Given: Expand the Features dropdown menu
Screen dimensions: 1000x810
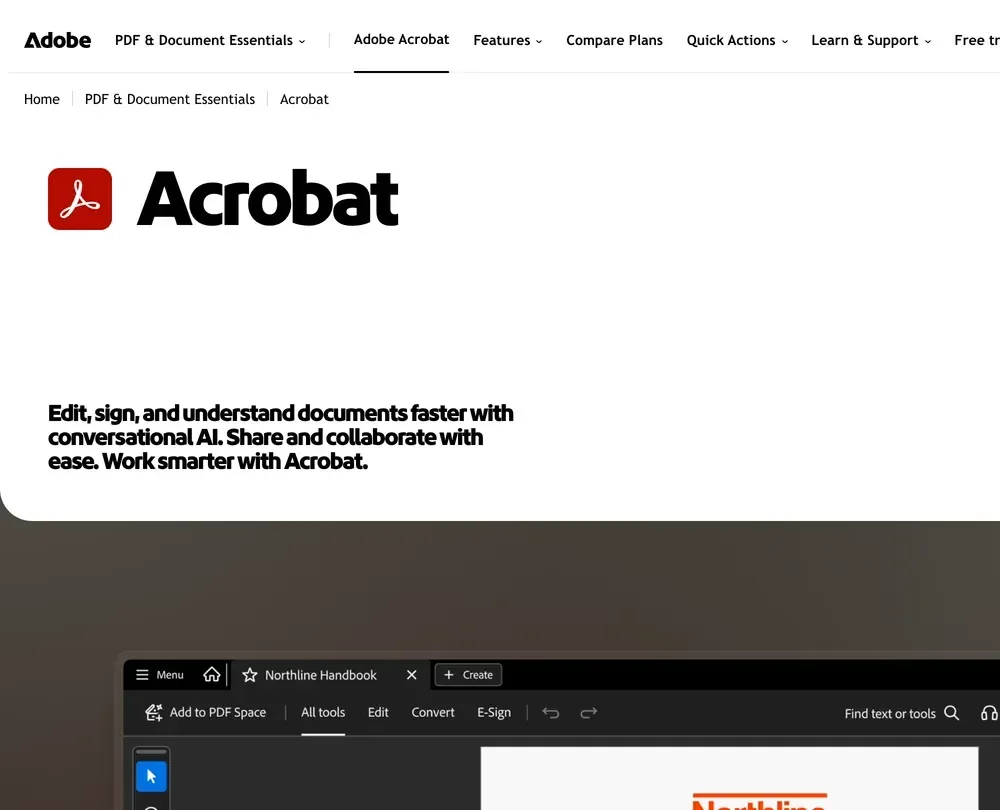Looking at the screenshot, I should point(508,40).
